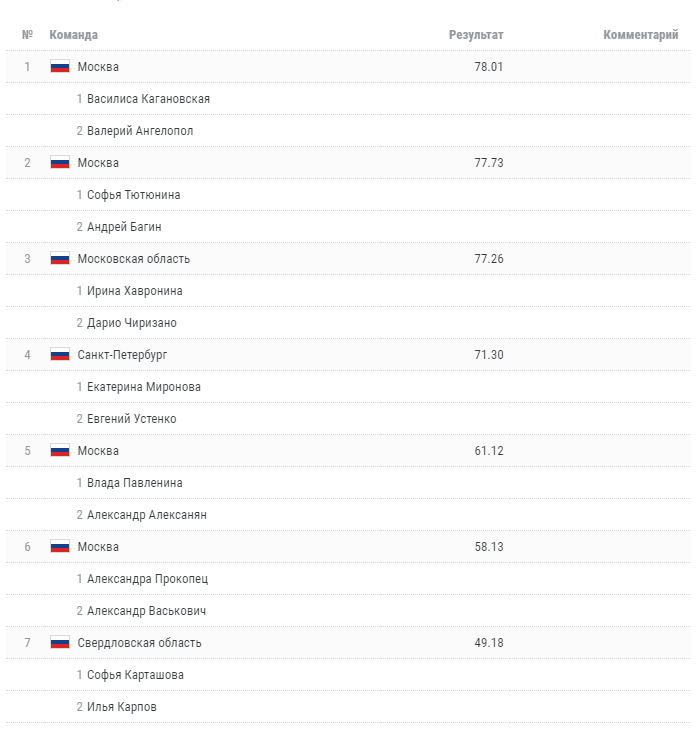Click the Команда column header
The width and height of the screenshot is (698, 733).
[74, 35]
